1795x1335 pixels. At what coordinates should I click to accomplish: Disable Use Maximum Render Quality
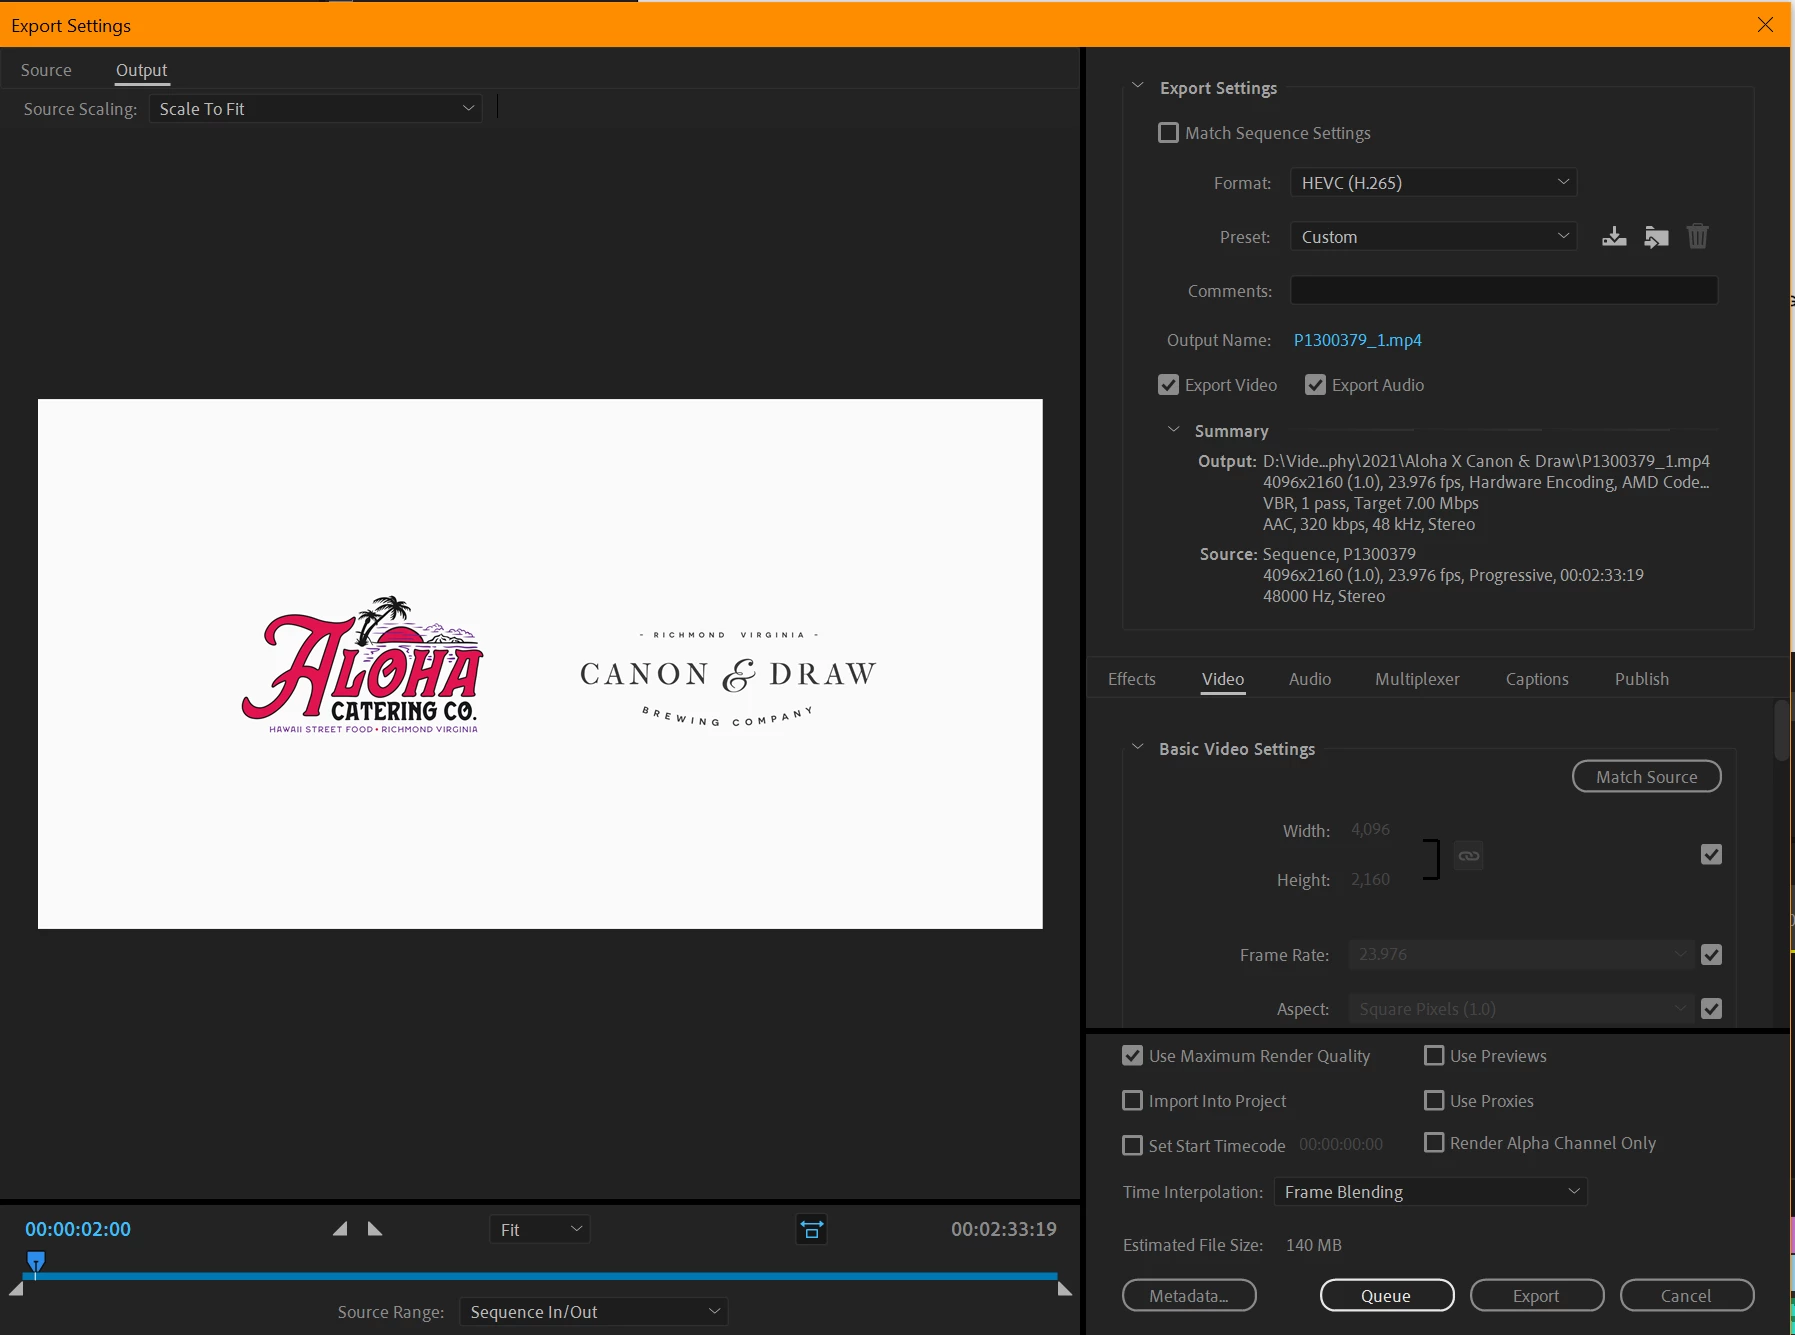pyautogui.click(x=1132, y=1055)
